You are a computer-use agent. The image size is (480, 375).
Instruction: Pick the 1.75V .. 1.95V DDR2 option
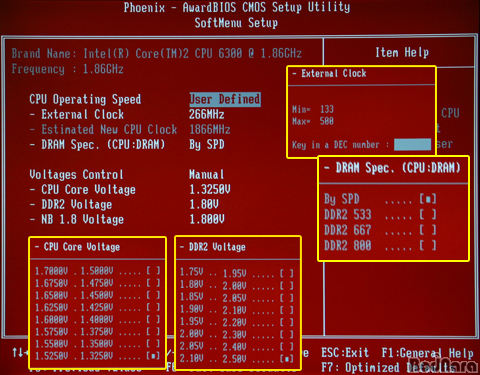pos(237,273)
